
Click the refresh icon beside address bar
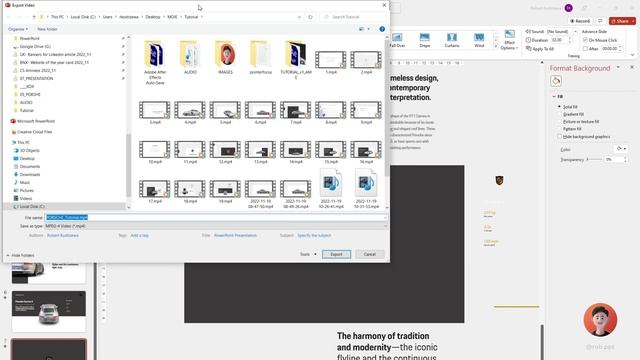tap(310, 17)
